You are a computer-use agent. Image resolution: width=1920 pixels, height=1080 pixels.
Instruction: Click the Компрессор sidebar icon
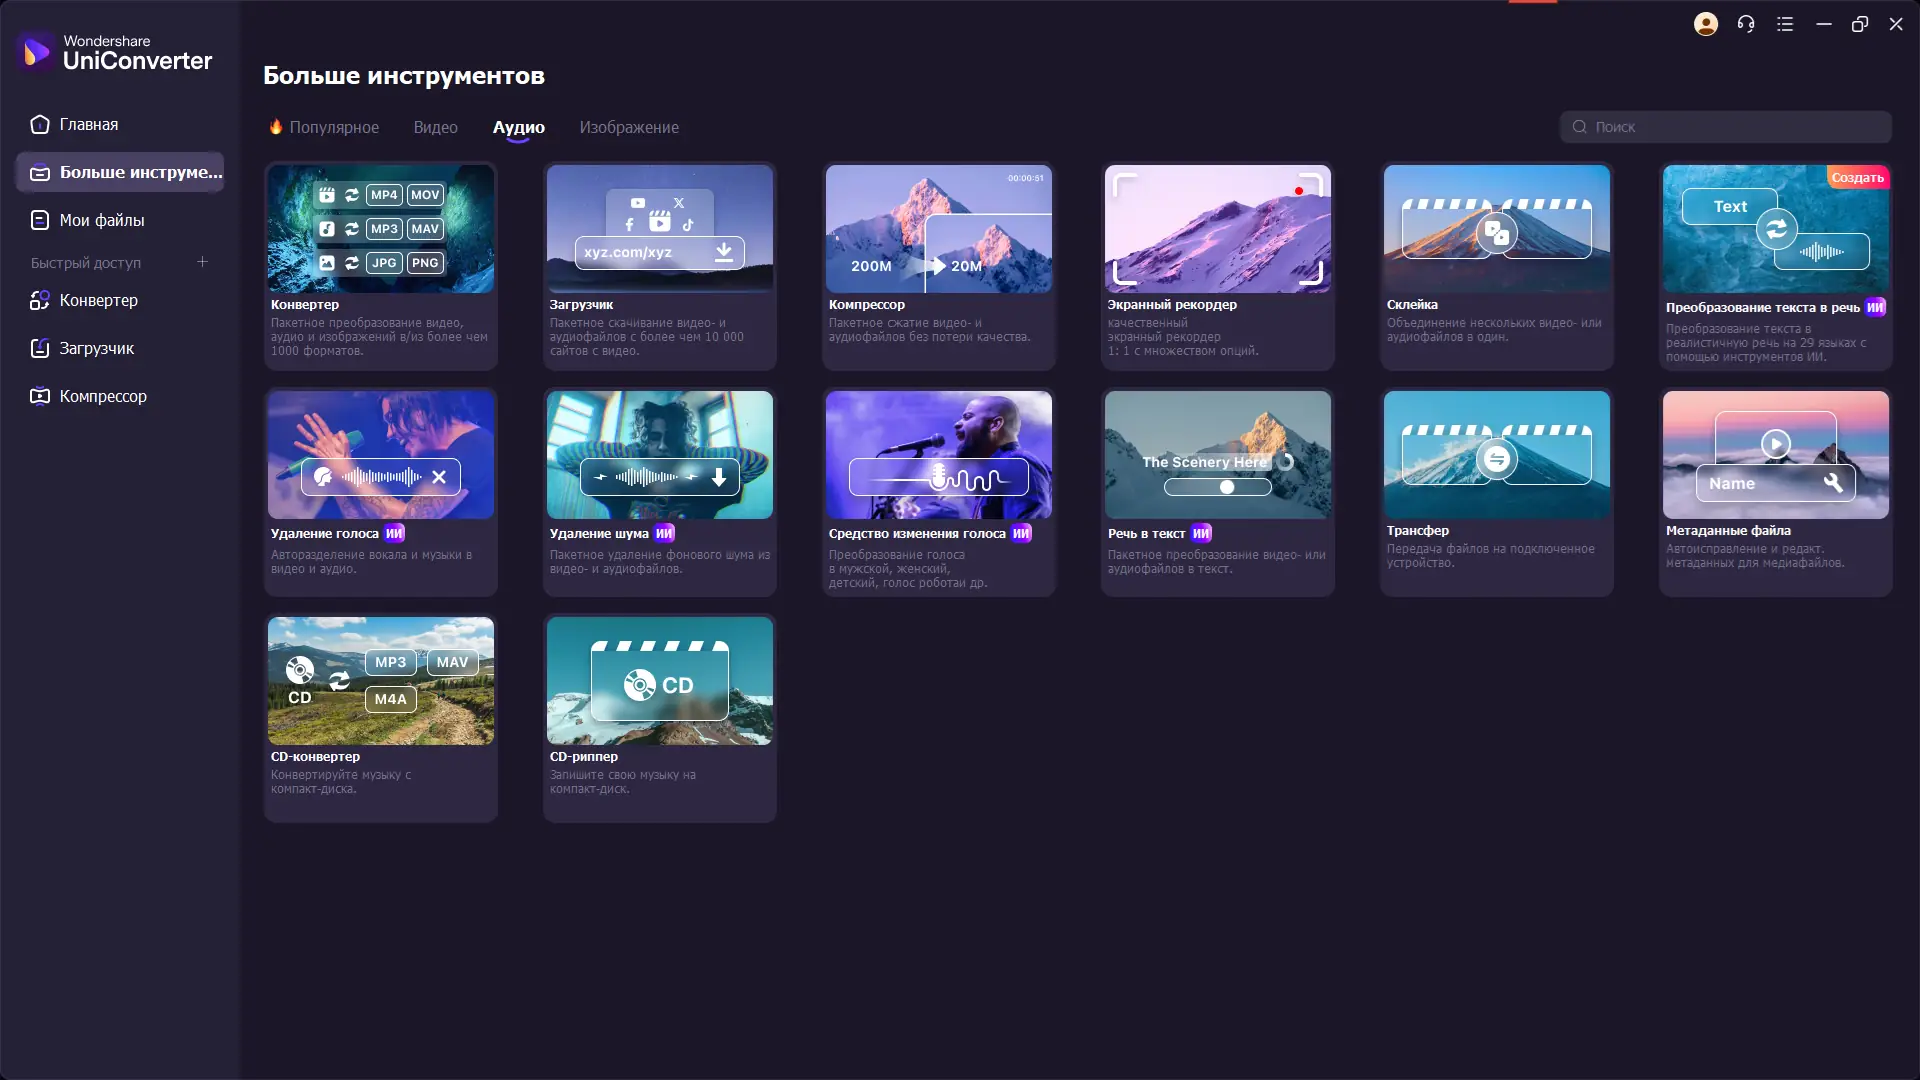coord(40,396)
